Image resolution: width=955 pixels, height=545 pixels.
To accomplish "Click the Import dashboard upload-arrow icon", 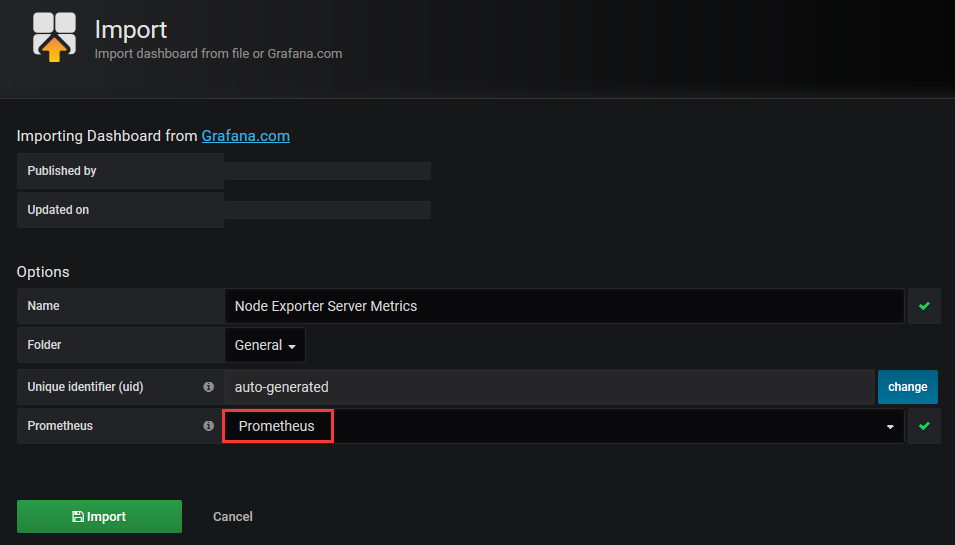I will point(54,37).
